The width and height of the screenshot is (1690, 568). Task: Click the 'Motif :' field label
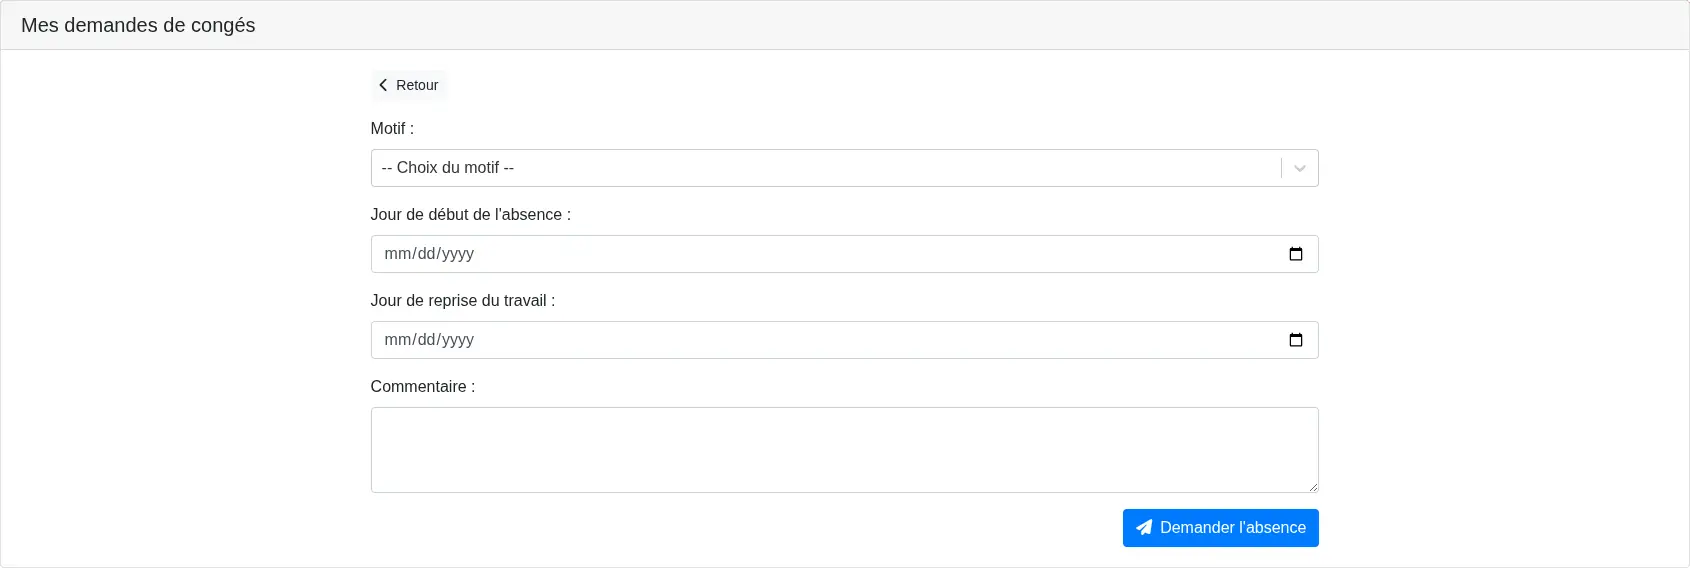[392, 129]
